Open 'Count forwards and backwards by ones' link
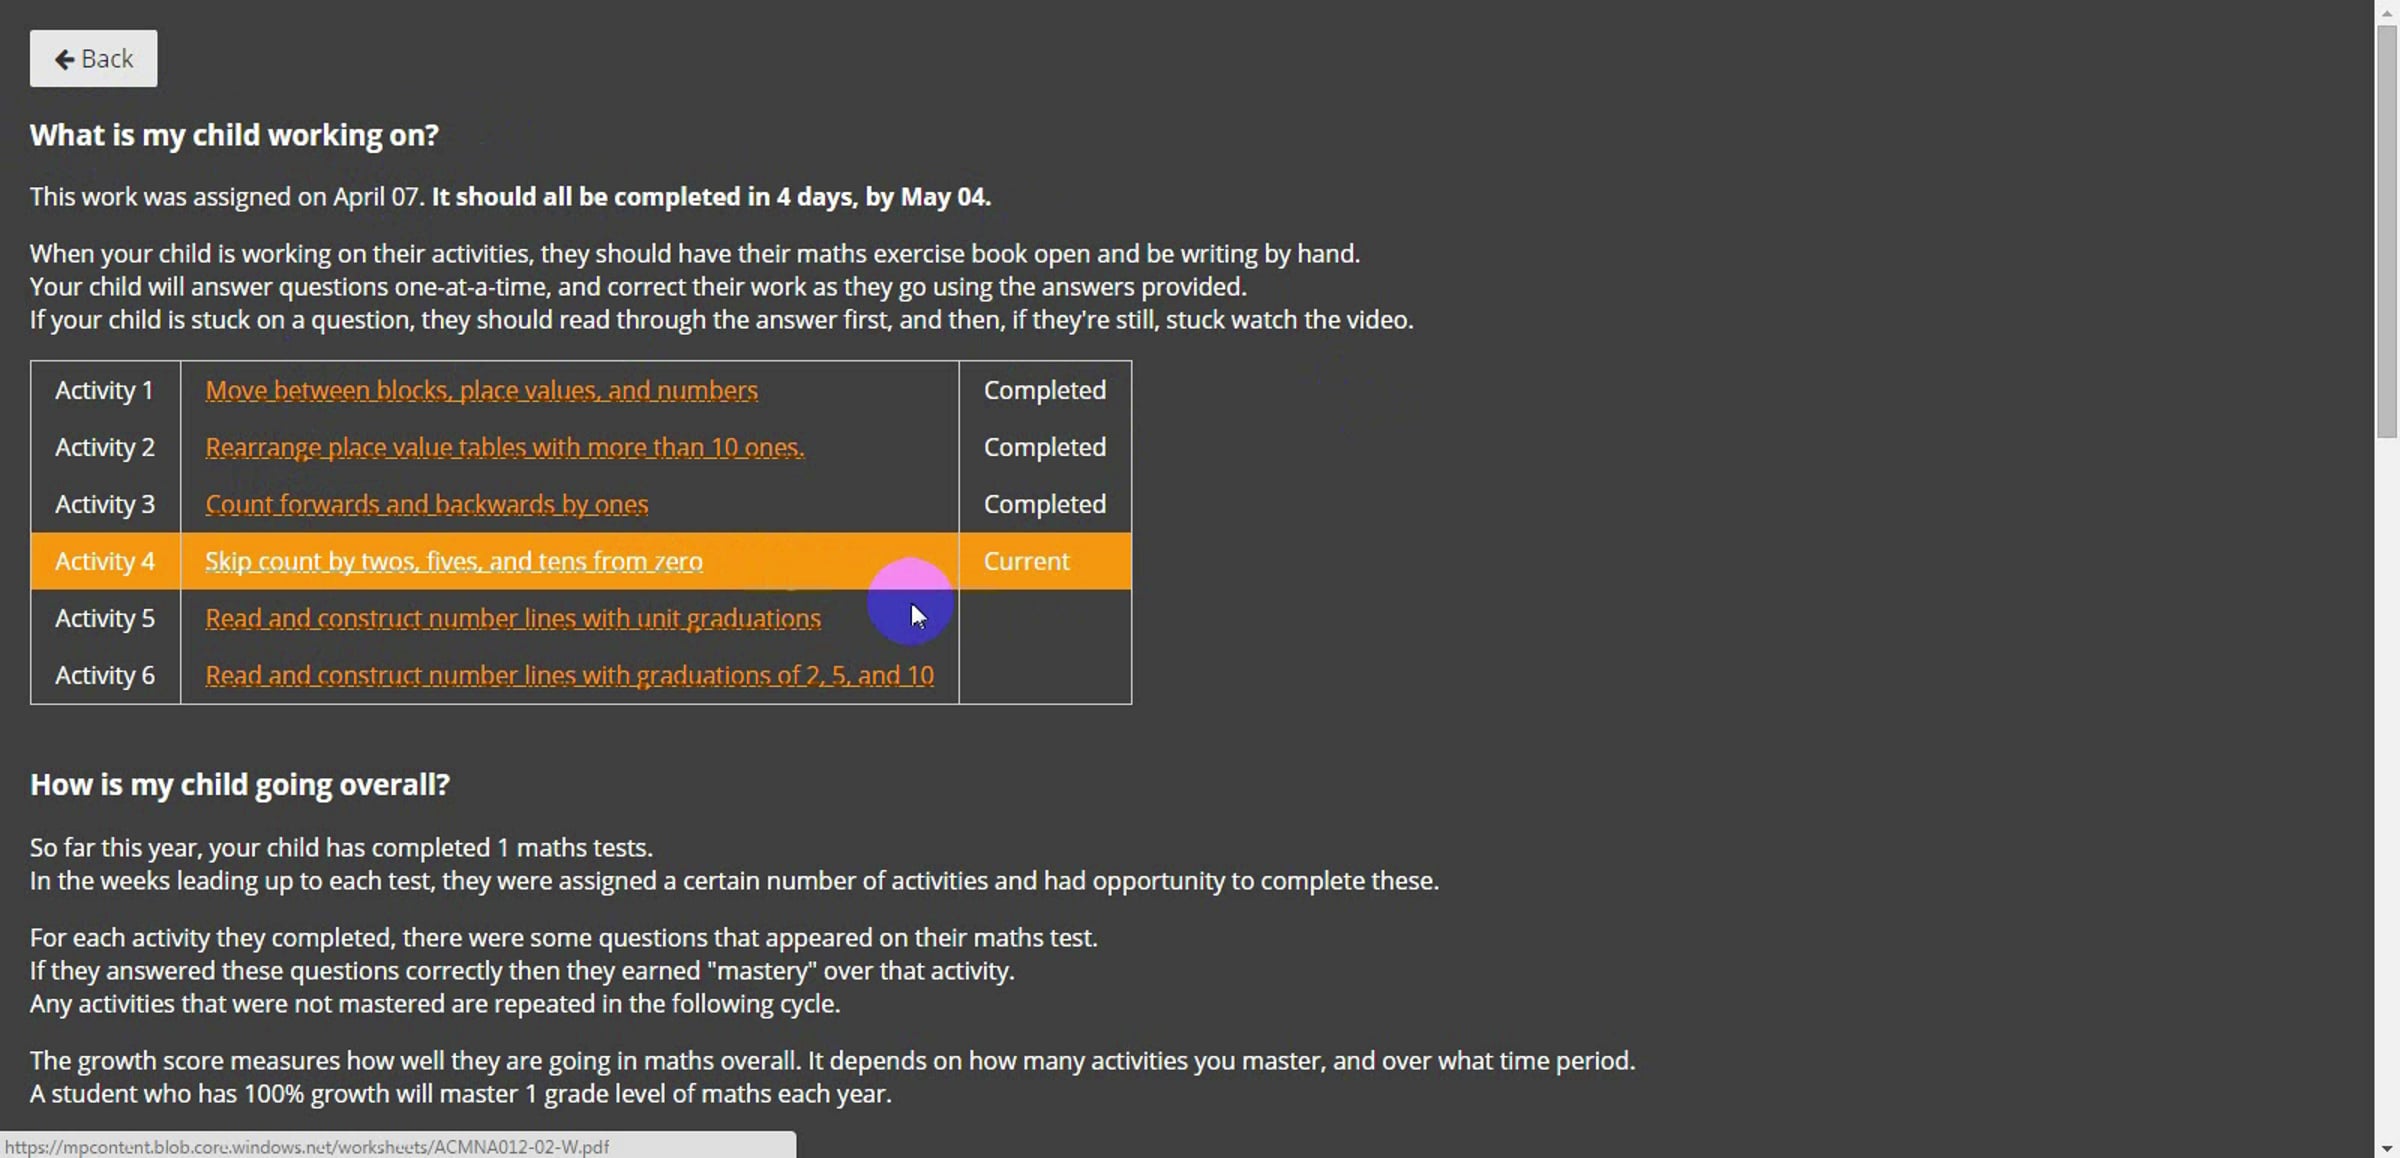 pyautogui.click(x=426, y=504)
